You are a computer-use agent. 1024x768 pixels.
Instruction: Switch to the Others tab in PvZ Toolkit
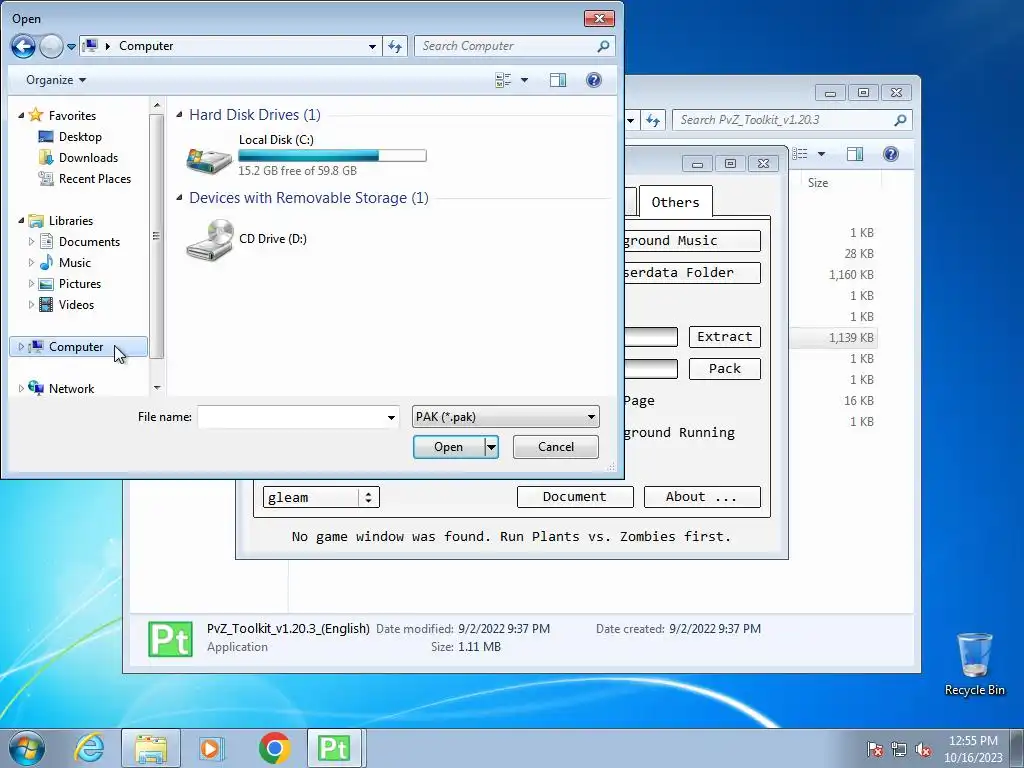tap(675, 202)
